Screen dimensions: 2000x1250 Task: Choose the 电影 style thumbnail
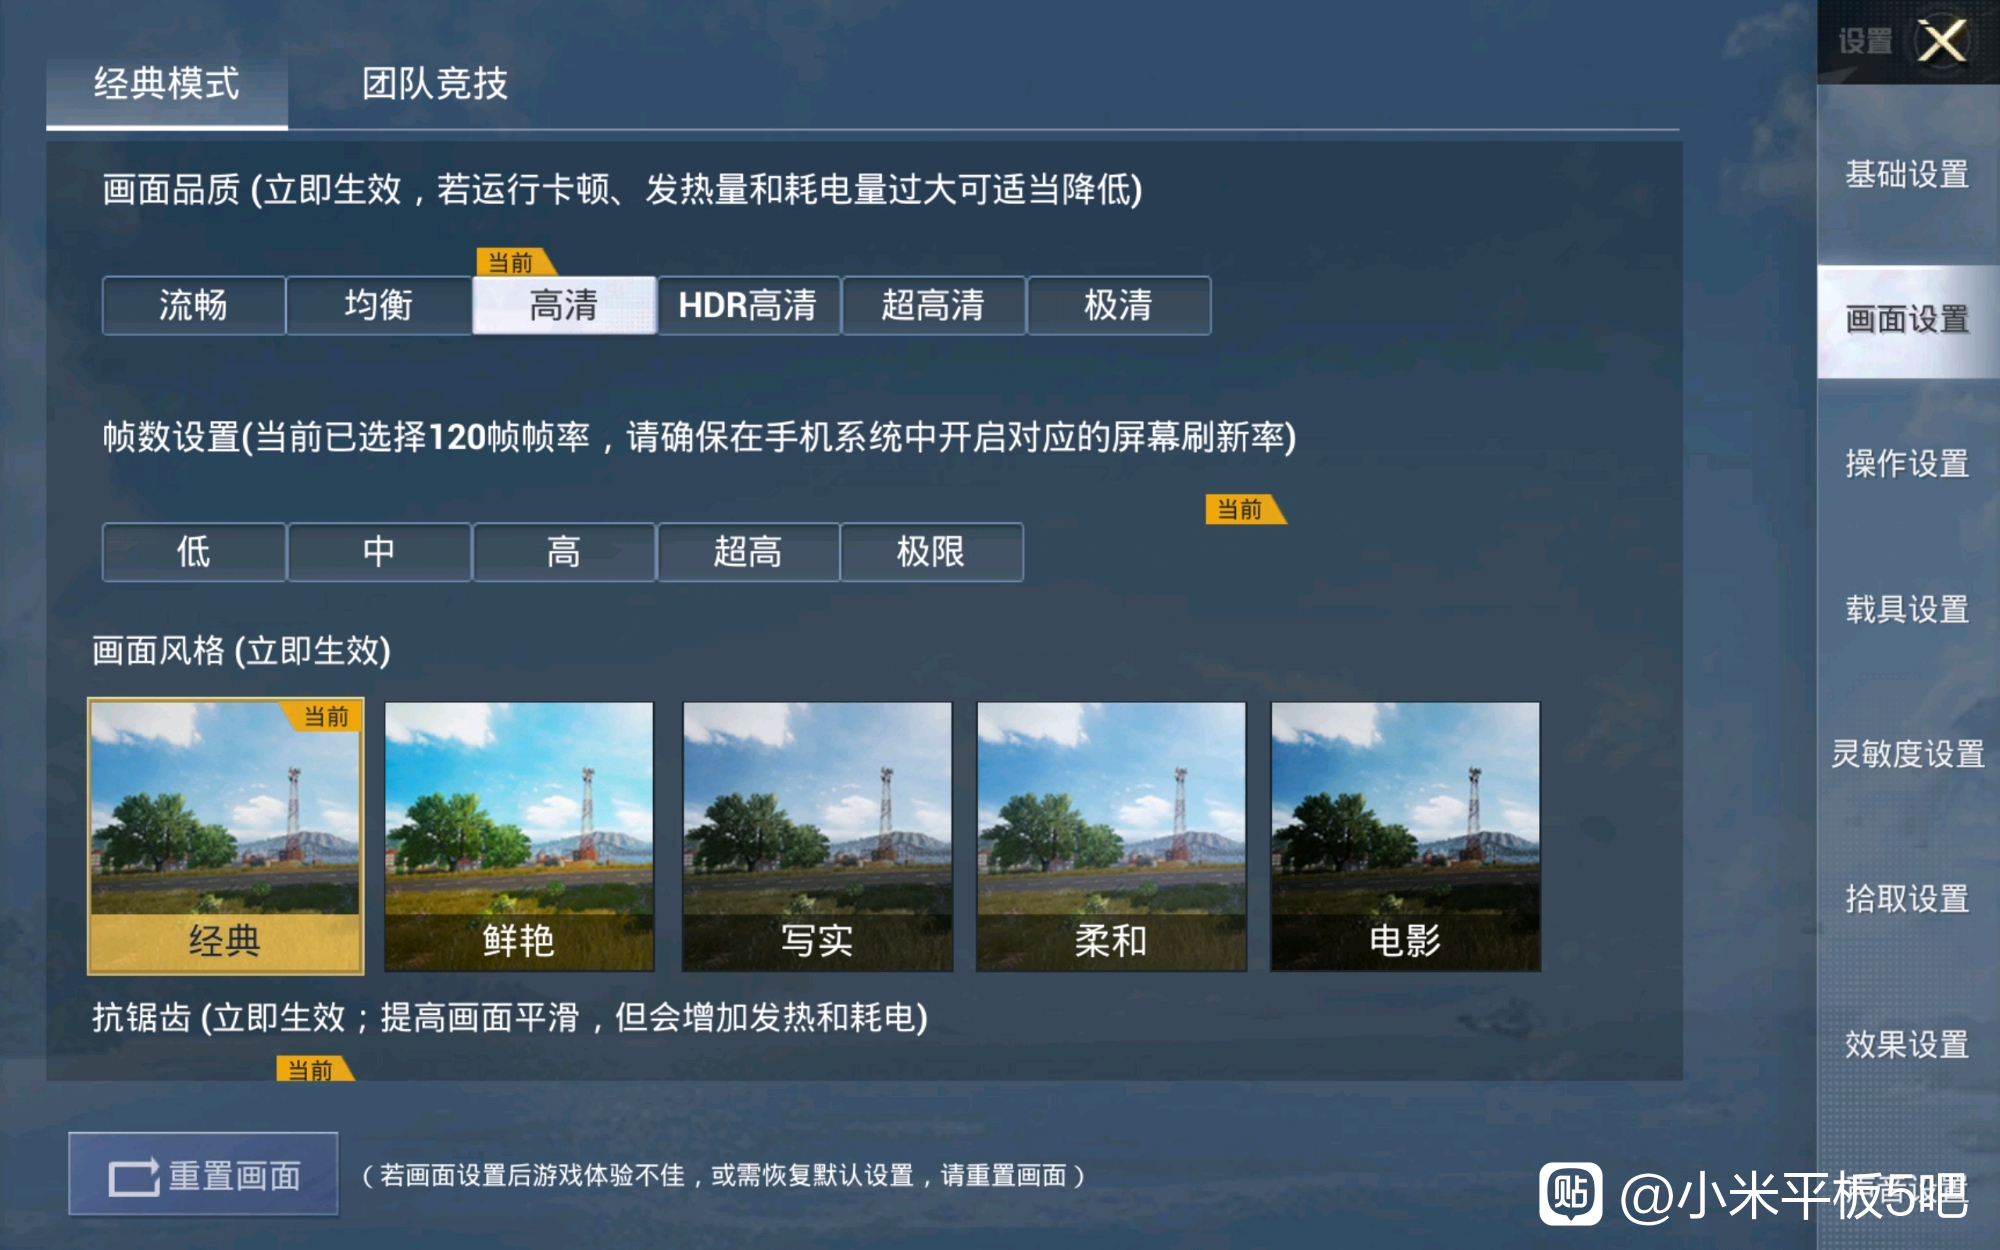(x=1405, y=836)
